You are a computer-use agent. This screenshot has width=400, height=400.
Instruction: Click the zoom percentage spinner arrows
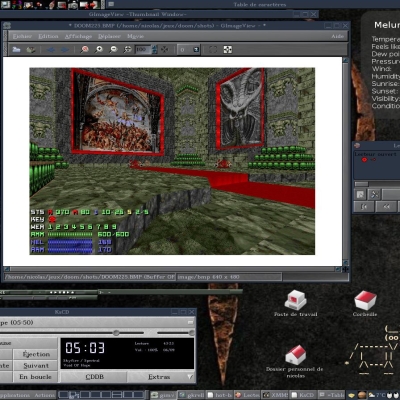[154, 50]
